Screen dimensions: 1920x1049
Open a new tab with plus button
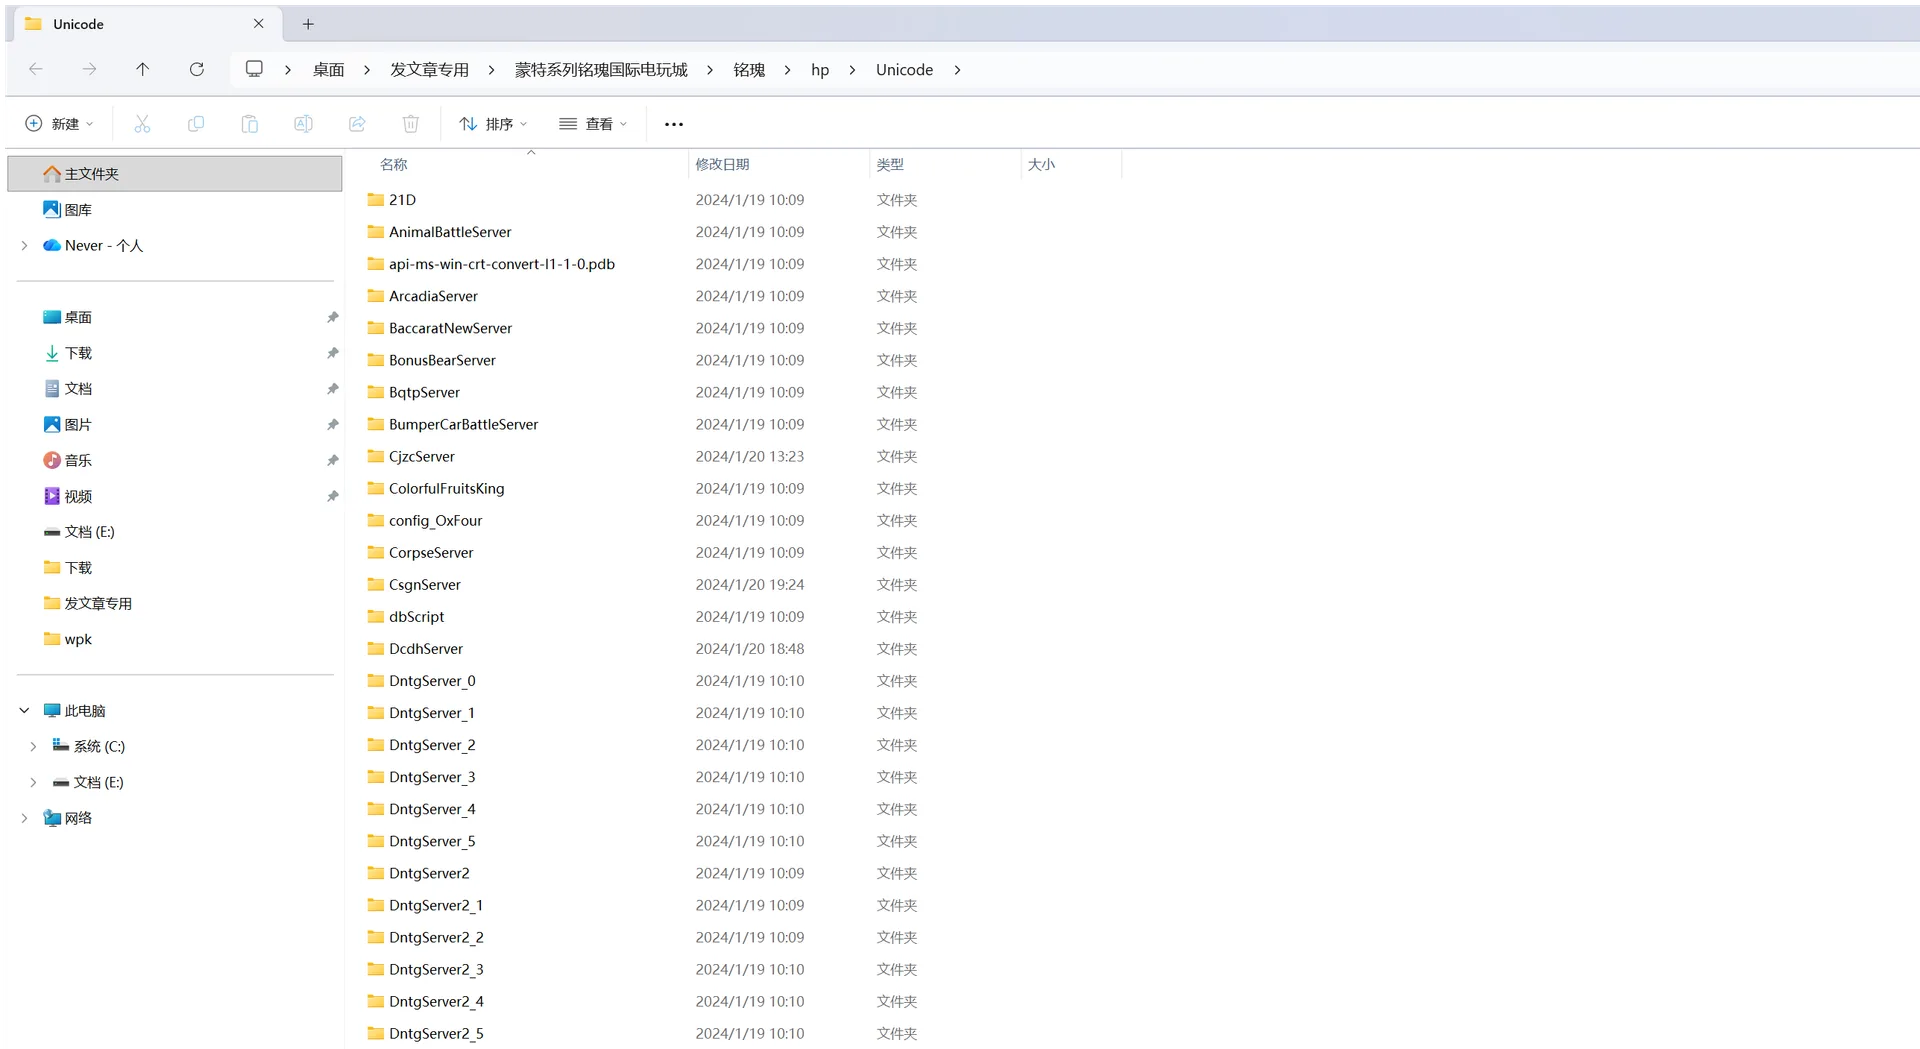tap(308, 24)
